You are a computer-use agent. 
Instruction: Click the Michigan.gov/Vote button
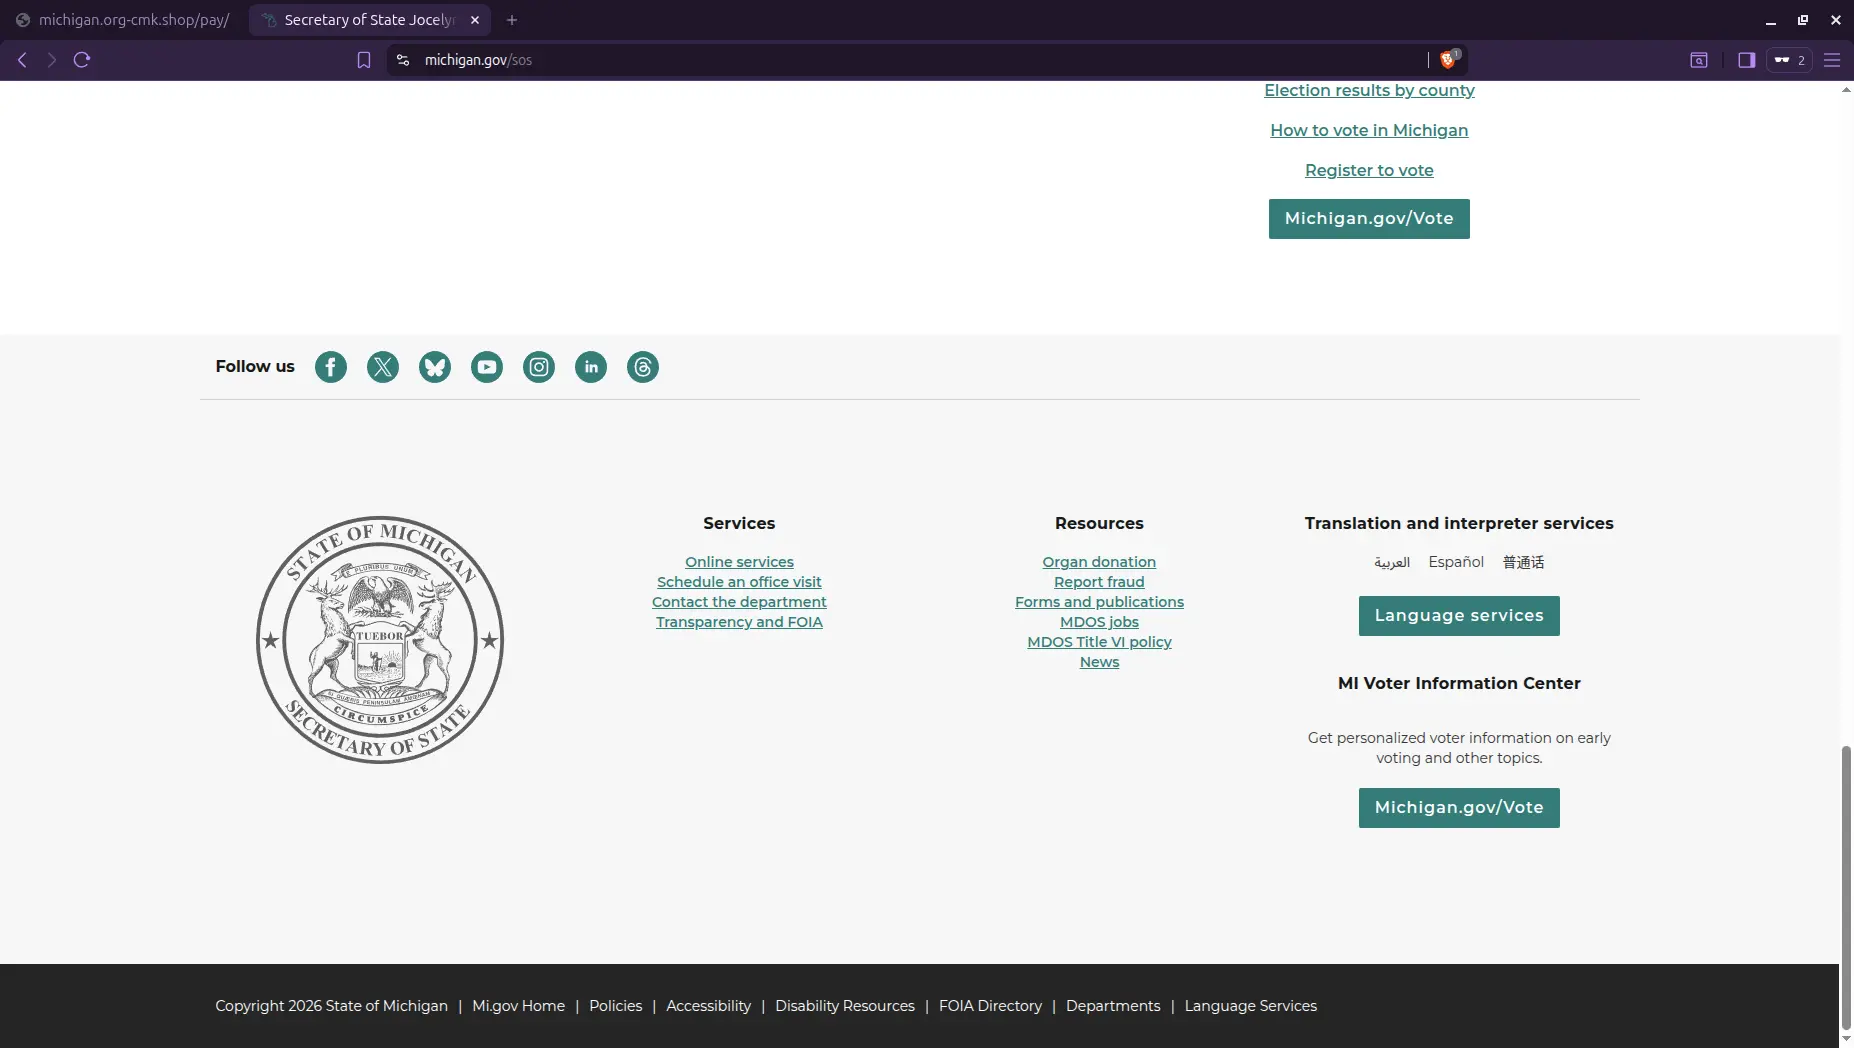(x=1368, y=218)
